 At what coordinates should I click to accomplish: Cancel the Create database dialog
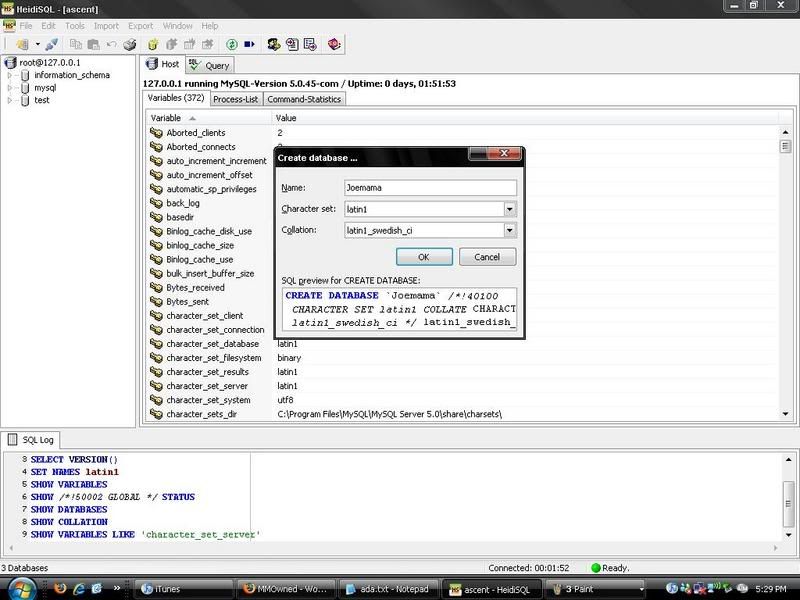click(x=487, y=257)
